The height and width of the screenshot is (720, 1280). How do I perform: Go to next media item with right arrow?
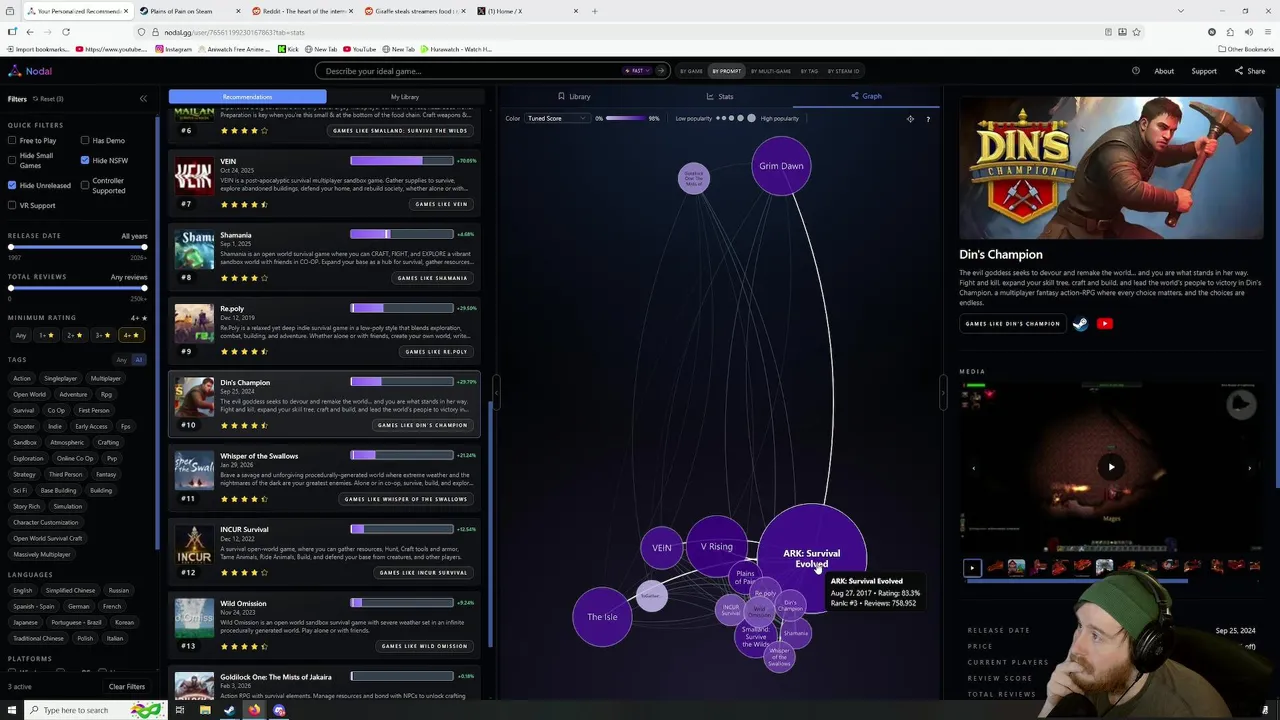(1249, 467)
